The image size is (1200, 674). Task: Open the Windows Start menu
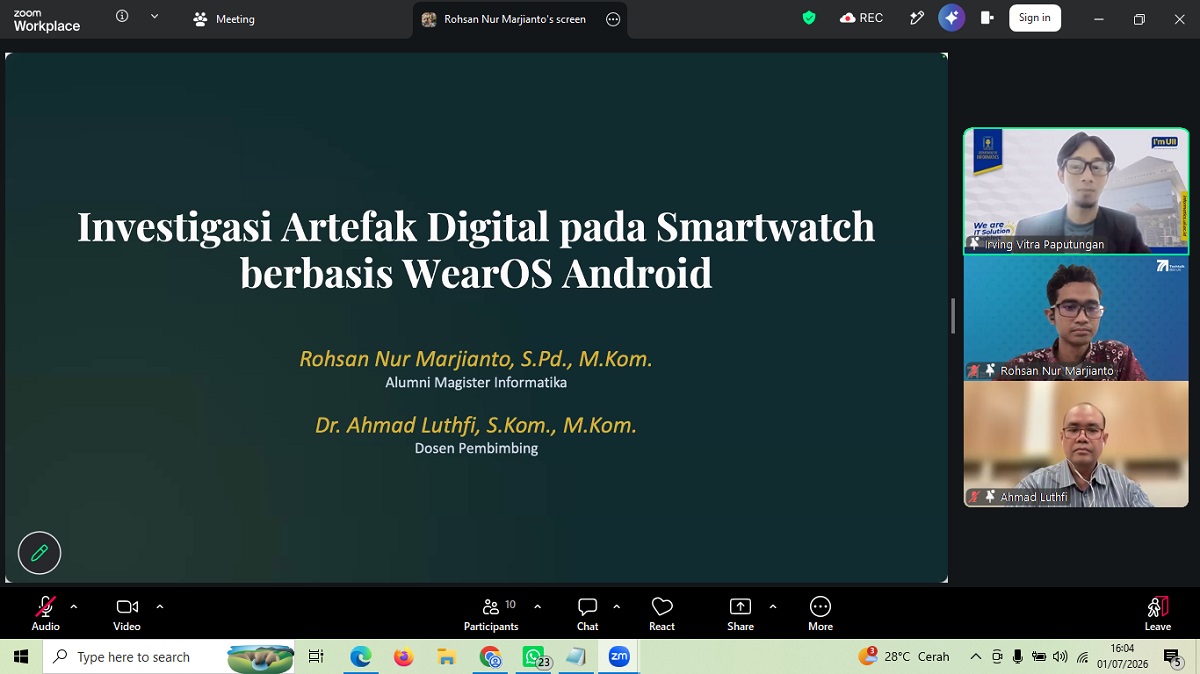[x=21, y=657]
